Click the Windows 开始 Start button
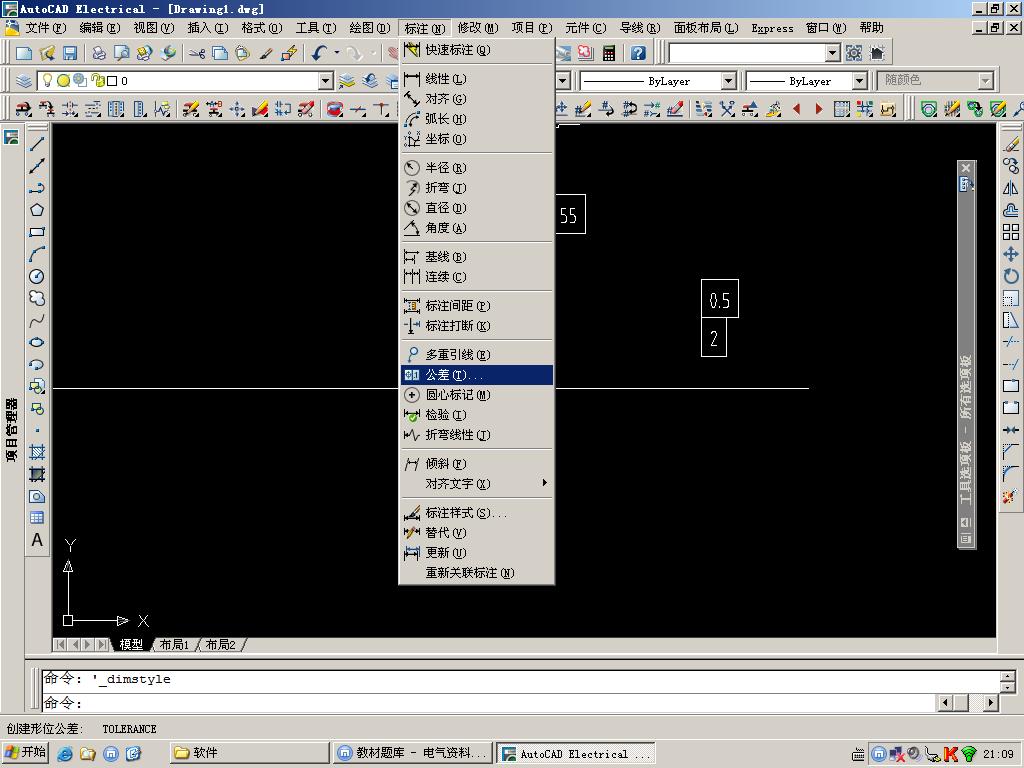 [26, 753]
